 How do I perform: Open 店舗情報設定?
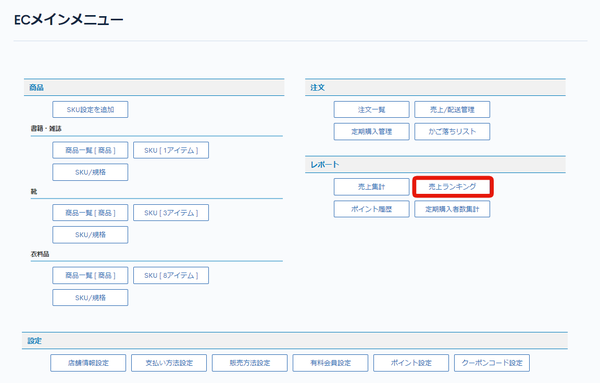88,363
